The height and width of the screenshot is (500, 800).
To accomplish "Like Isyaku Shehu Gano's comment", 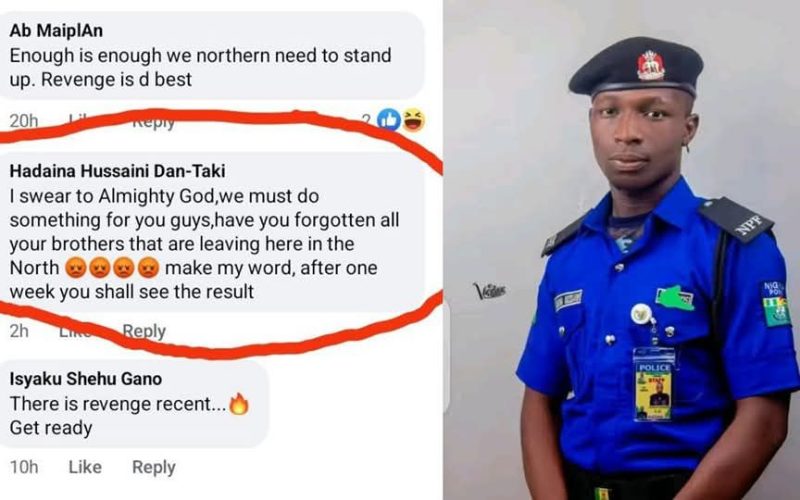I will coord(85,467).
